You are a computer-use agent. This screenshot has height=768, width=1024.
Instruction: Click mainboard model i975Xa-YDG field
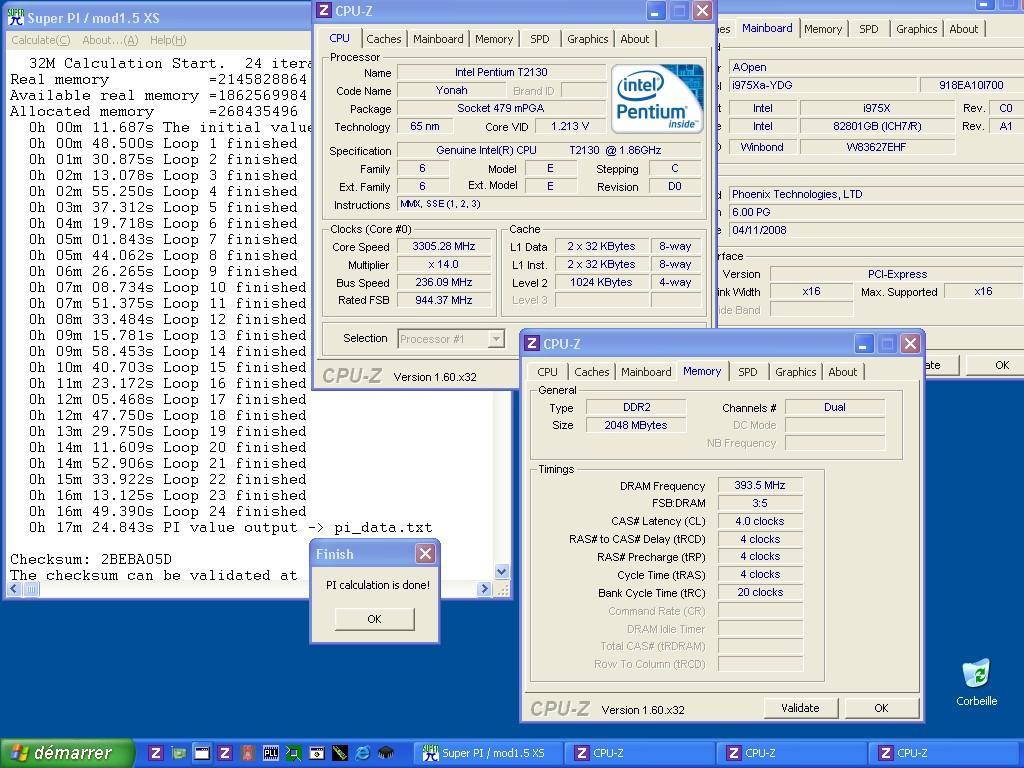[x=821, y=85]
